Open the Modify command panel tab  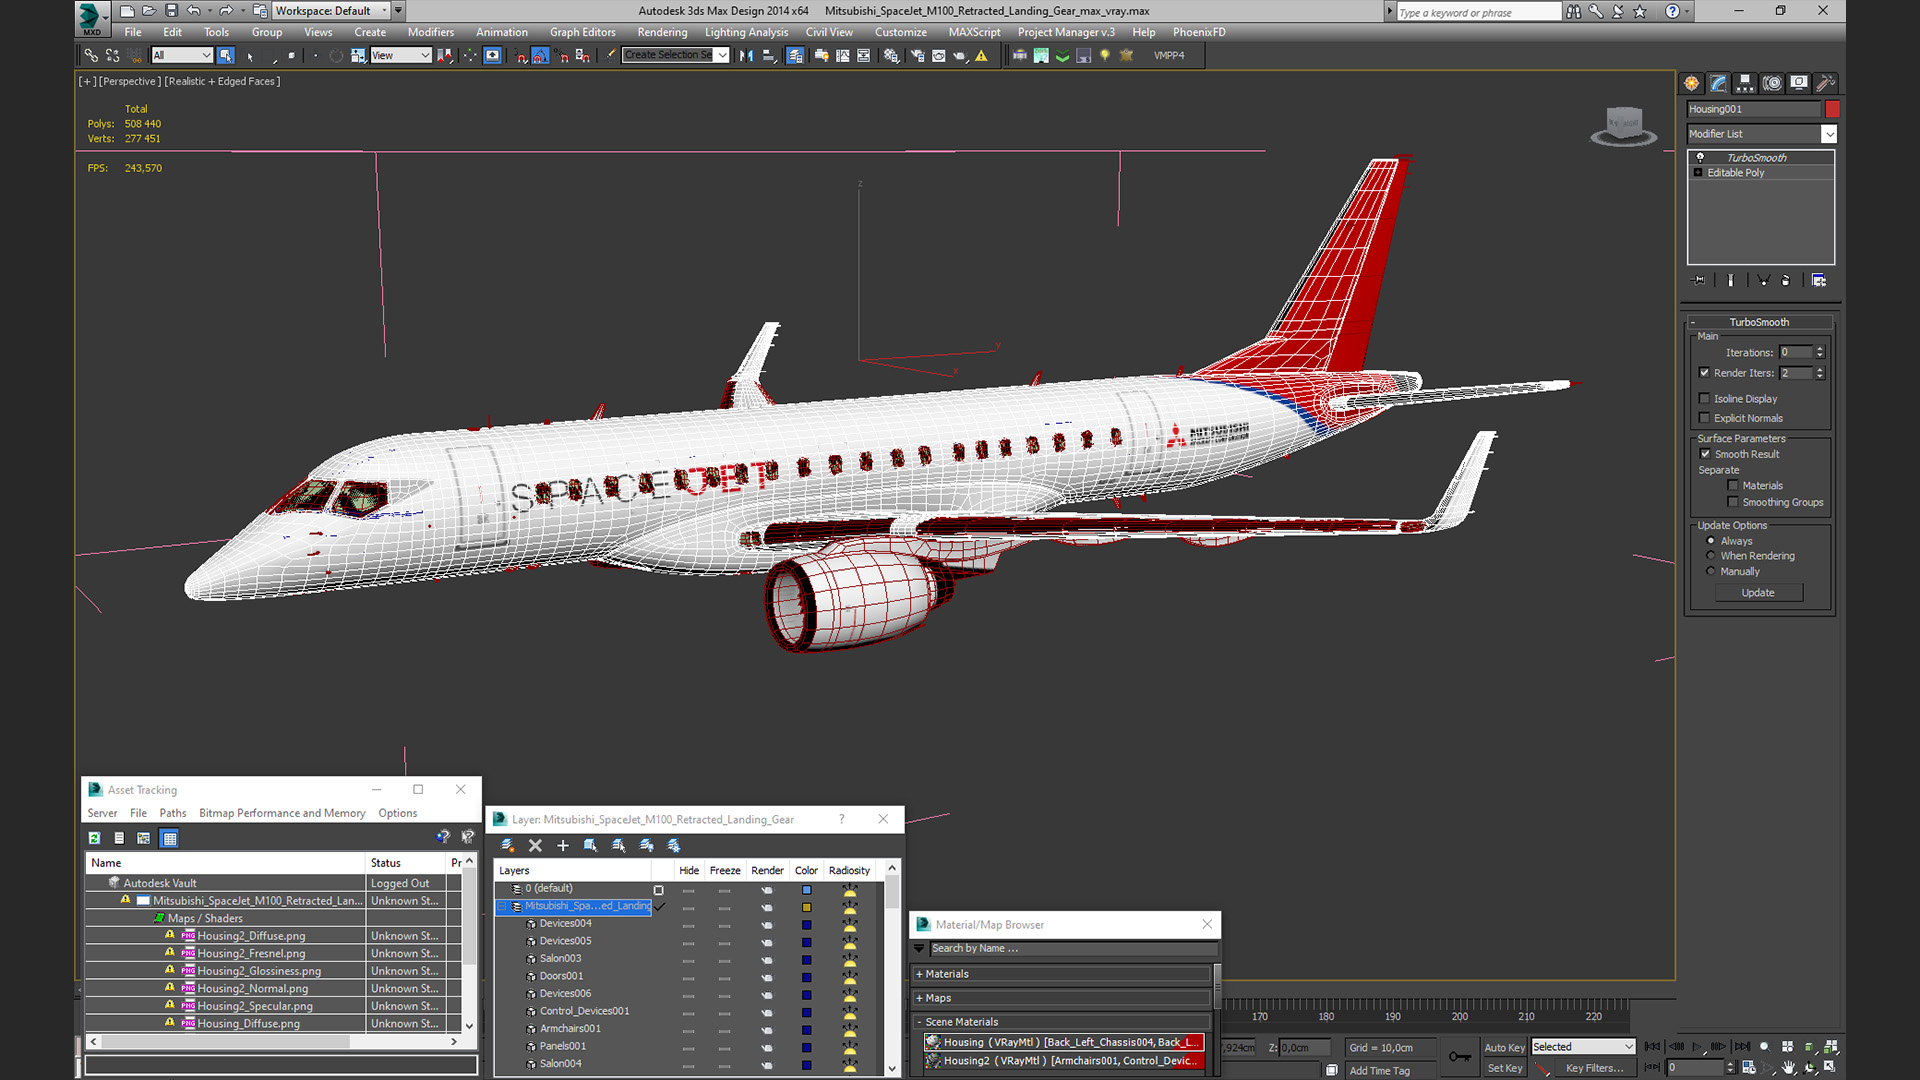[x=1718, y=83]
